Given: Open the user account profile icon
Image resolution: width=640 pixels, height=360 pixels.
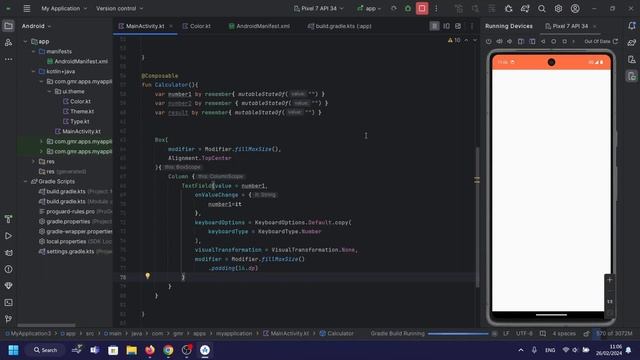Looking at the screenshot, I should pyautogui.click(x=575, y=8).
